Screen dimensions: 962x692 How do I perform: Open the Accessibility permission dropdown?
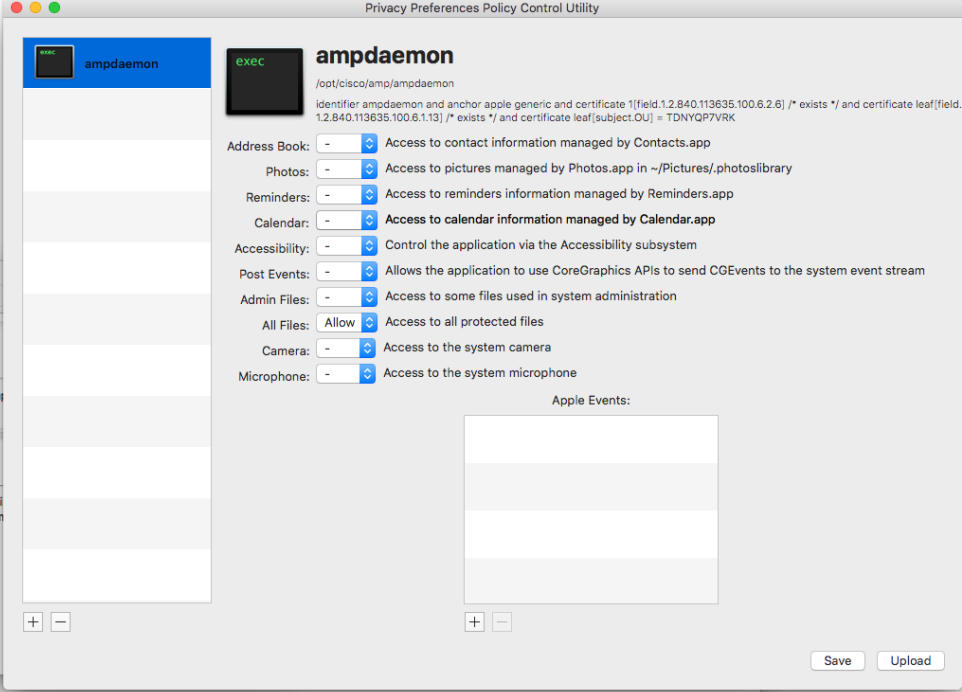click(x=347, y=246)
